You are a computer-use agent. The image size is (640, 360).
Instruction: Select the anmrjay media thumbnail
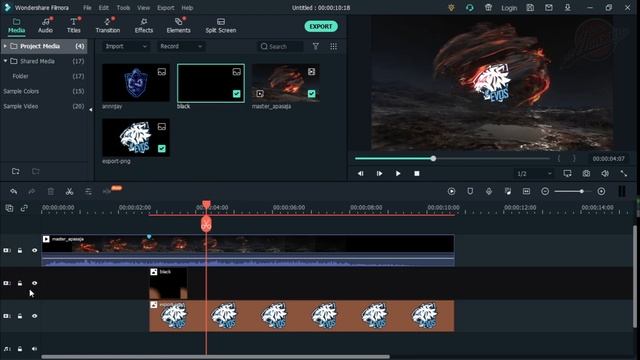click(x=136, y=83)
